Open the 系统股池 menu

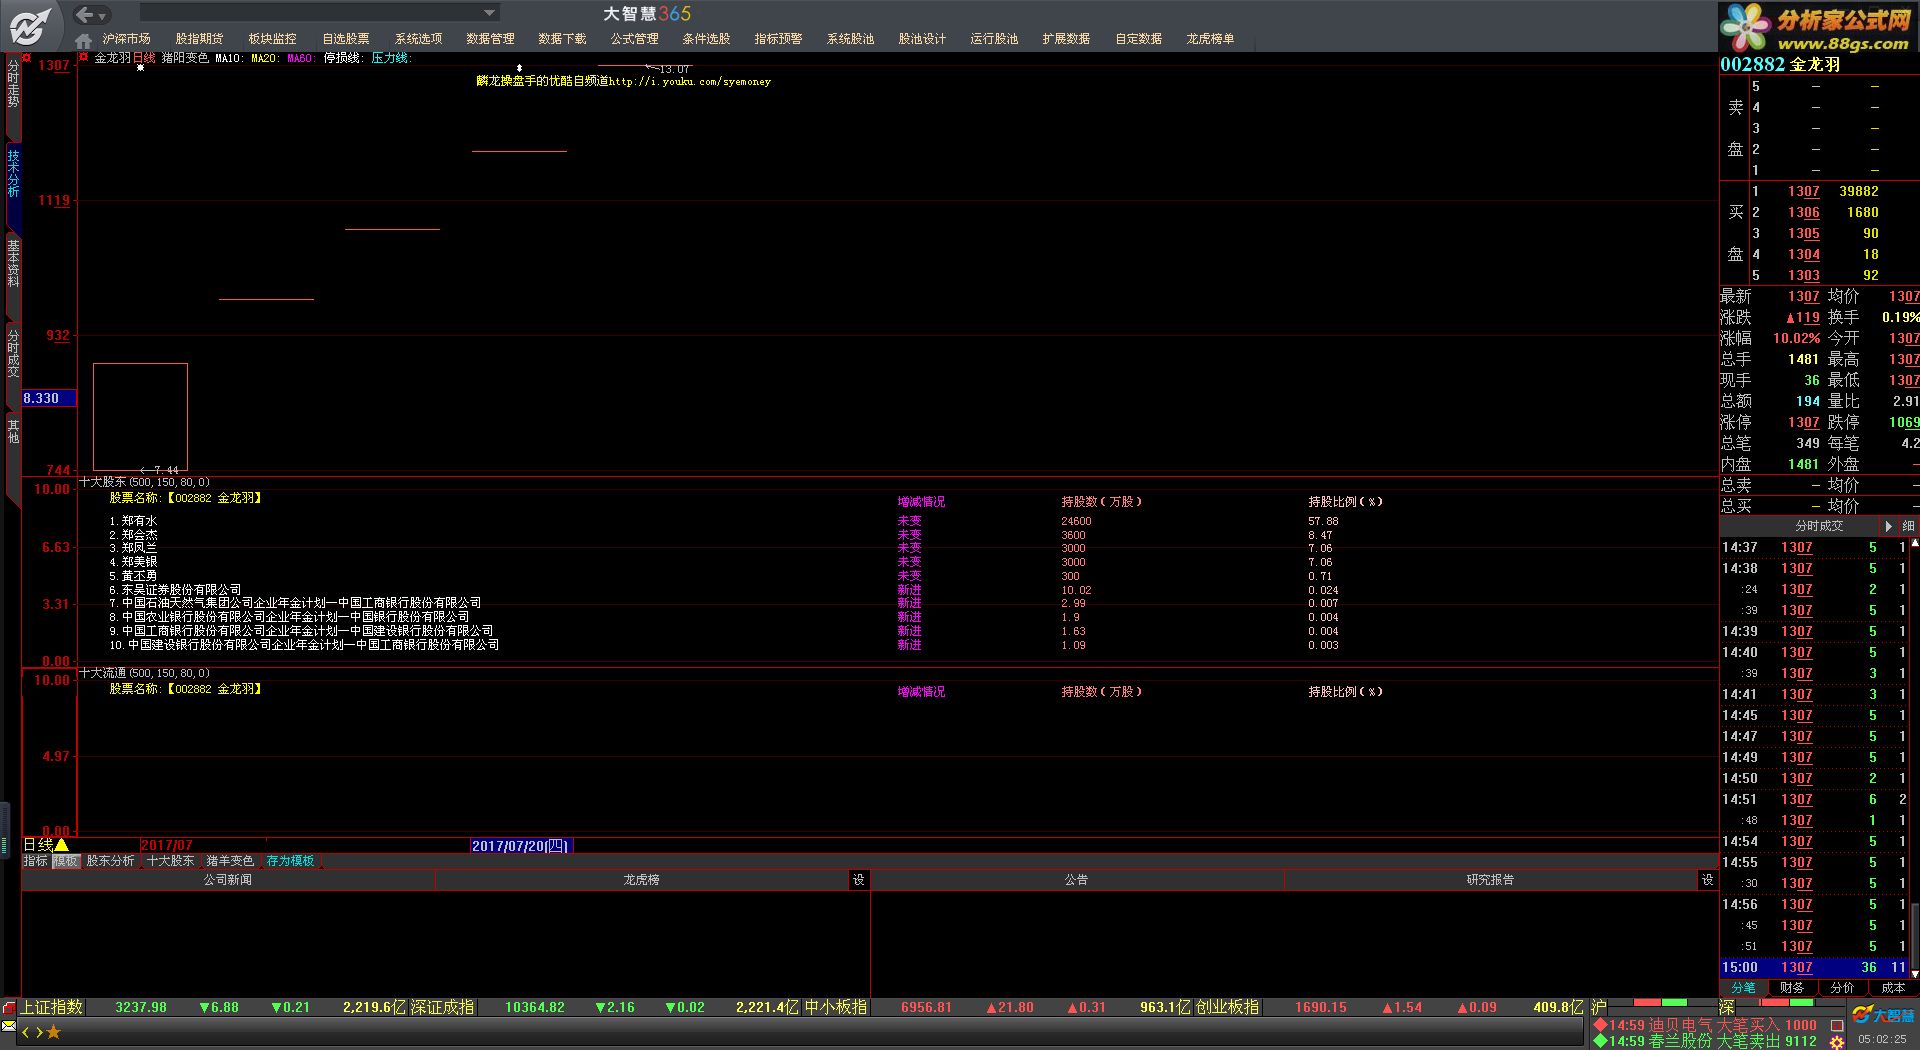(x=850, y=39)
